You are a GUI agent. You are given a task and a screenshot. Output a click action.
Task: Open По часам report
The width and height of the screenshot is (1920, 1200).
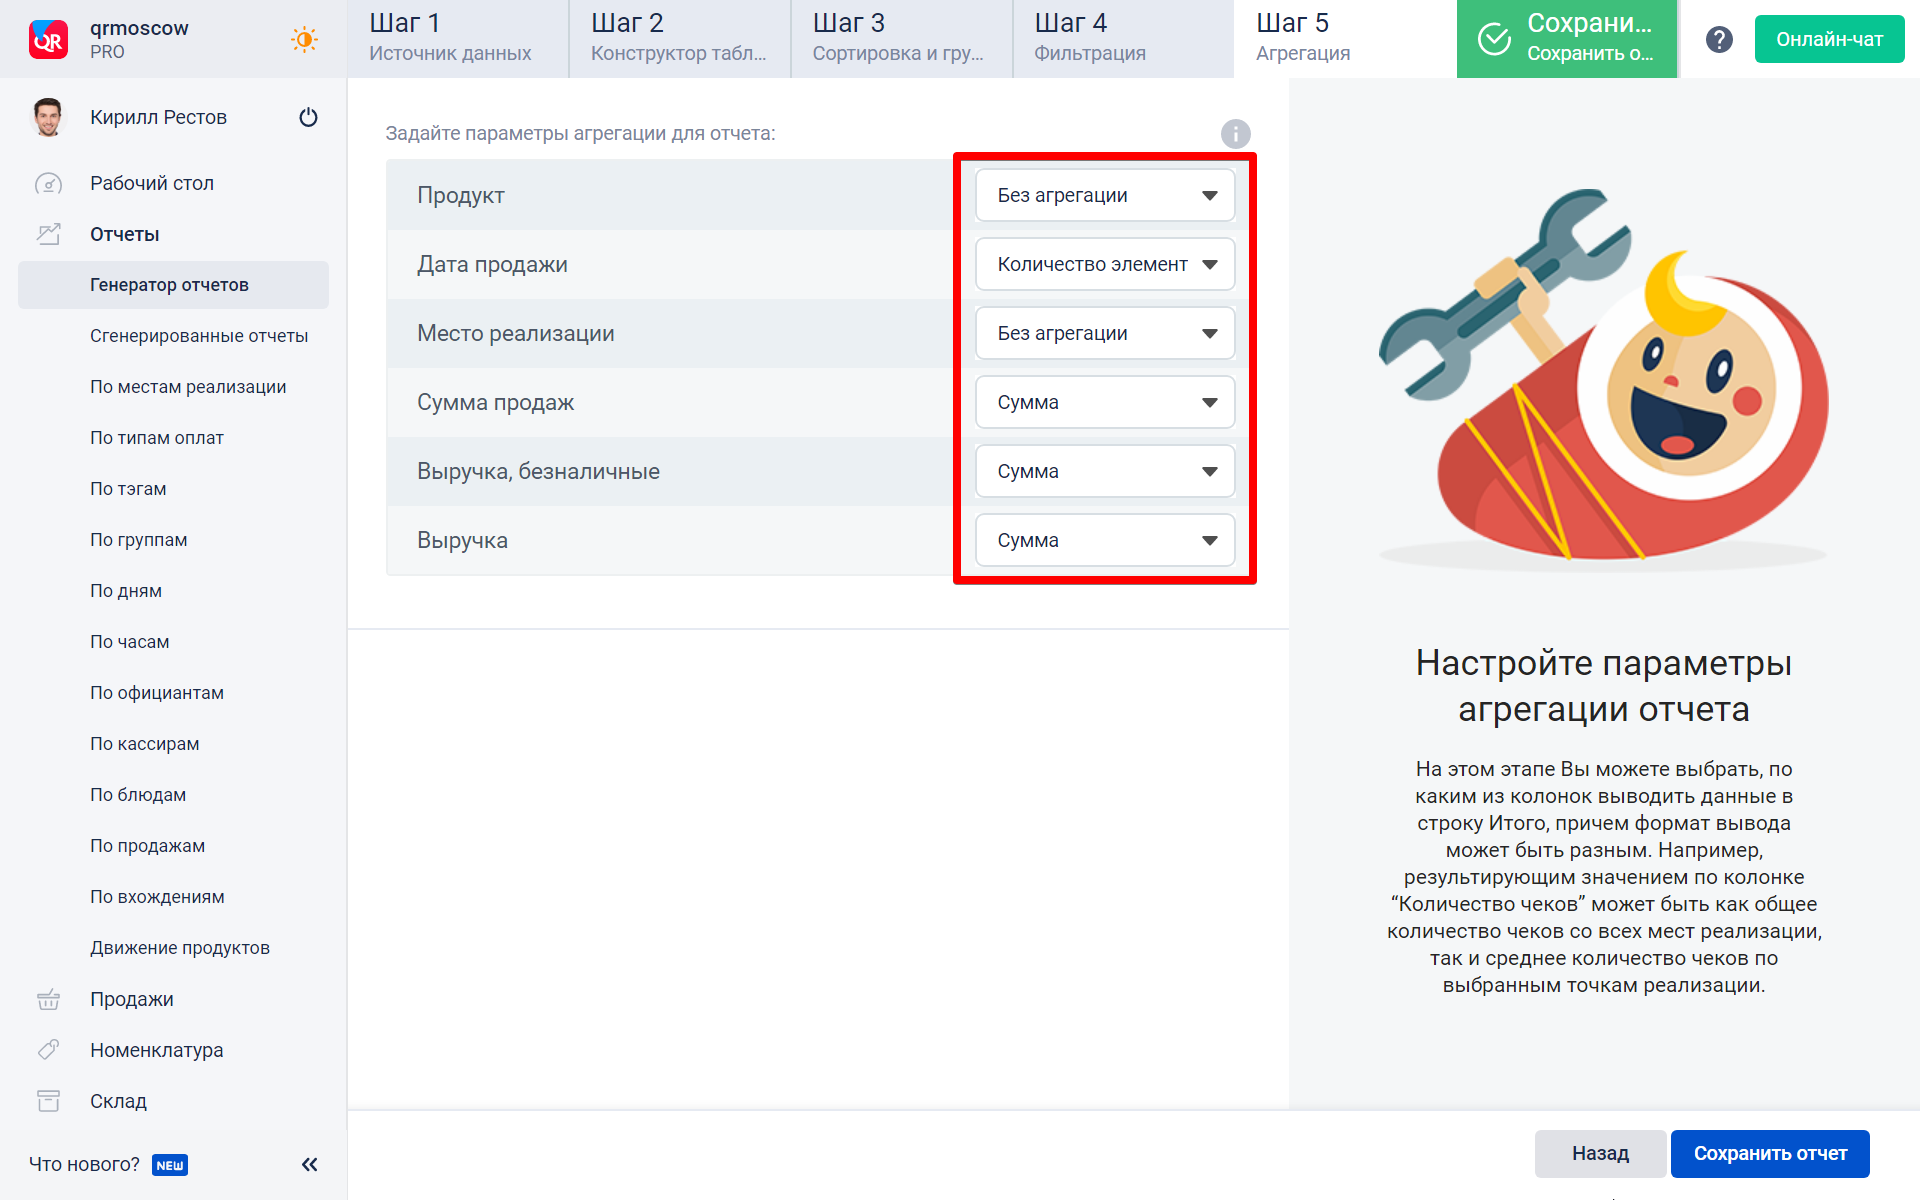tap(130, 642)
